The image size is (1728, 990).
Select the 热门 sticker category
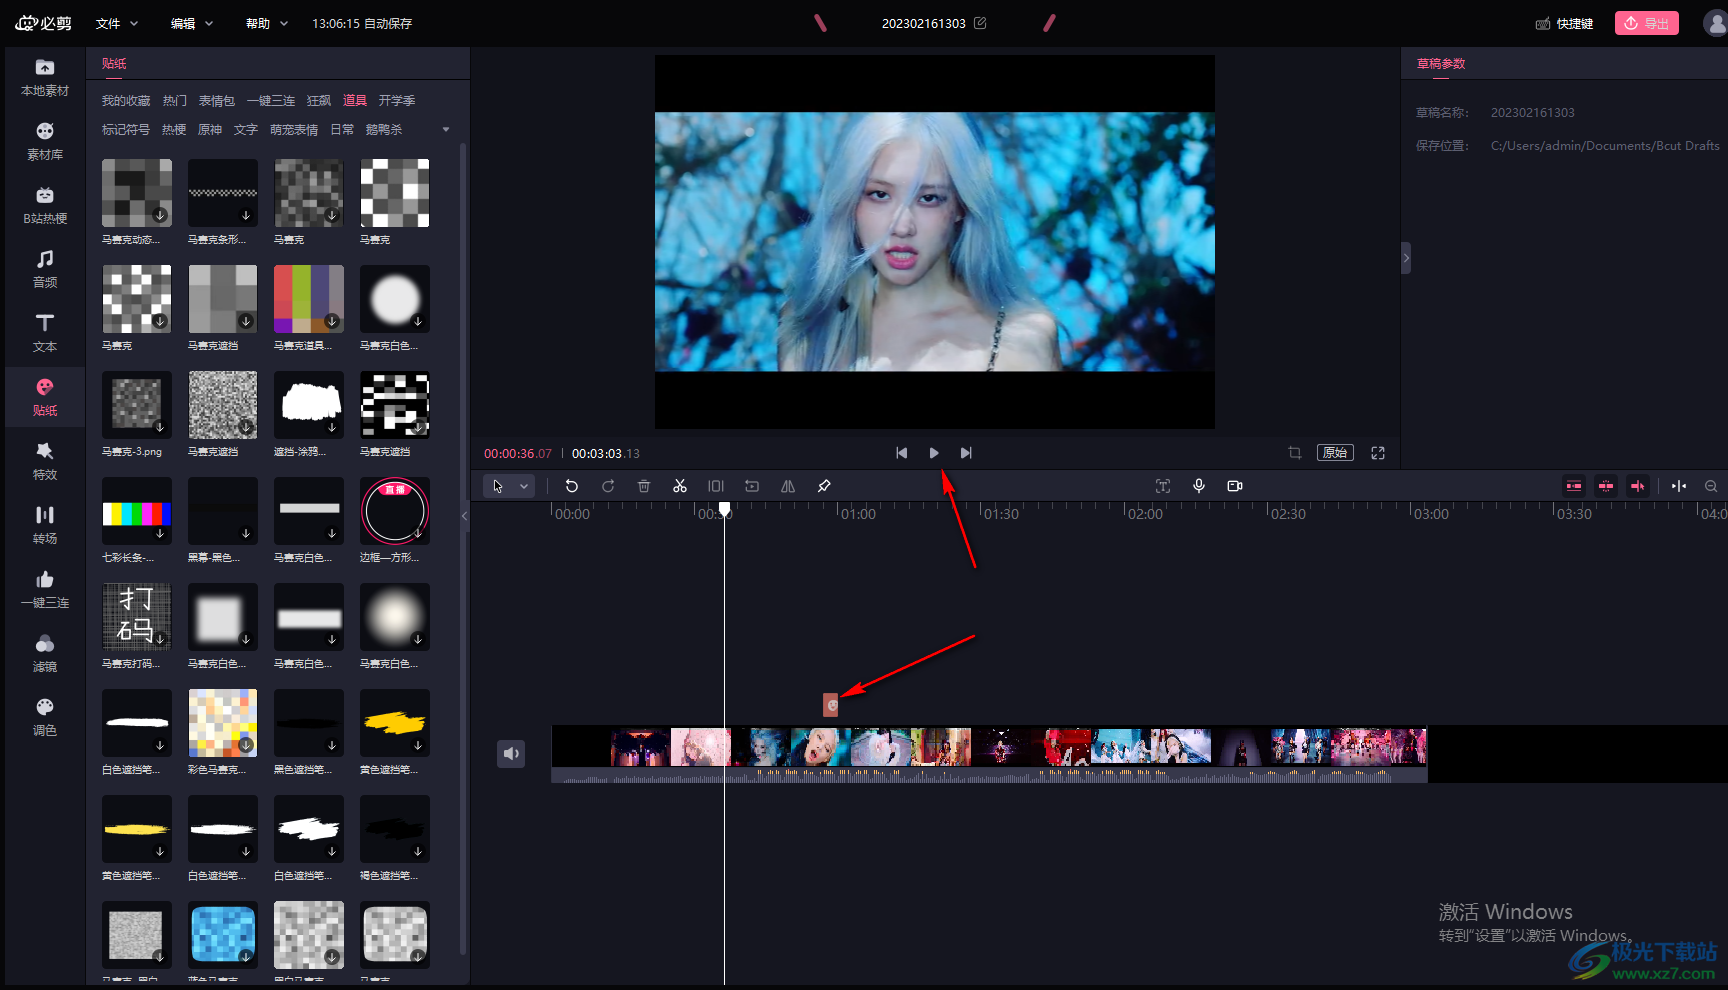[x=175, y=101]
